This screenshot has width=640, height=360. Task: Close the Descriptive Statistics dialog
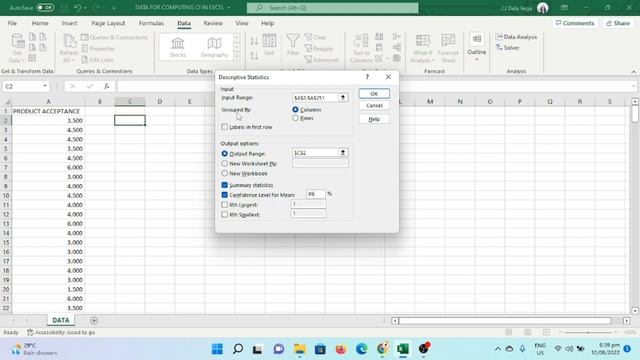(388, 77)
